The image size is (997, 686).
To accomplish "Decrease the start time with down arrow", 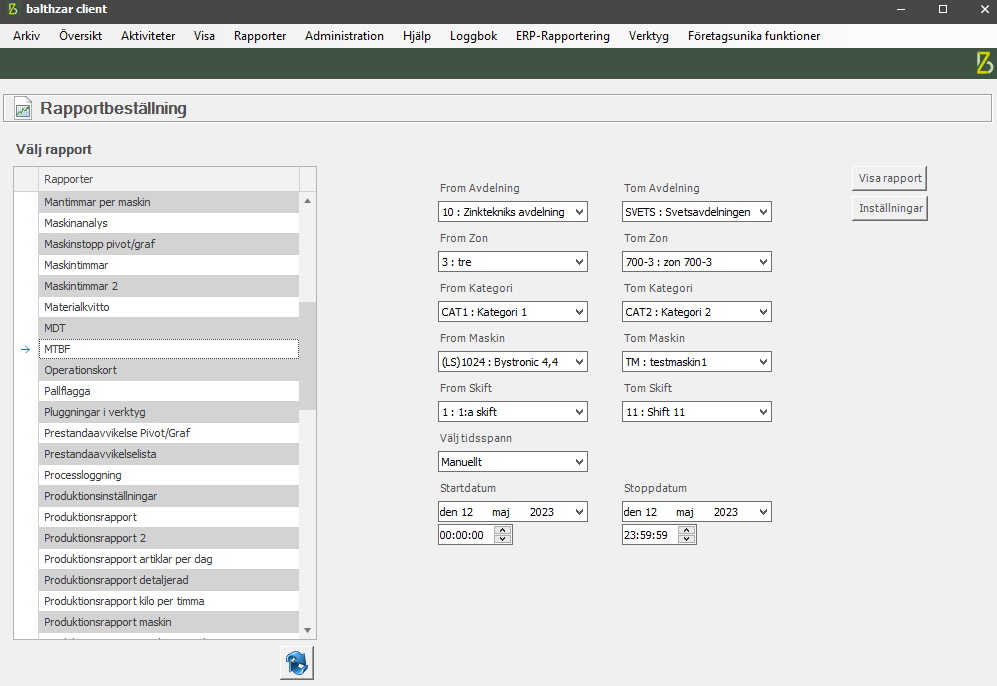I will tap(502, 539).
